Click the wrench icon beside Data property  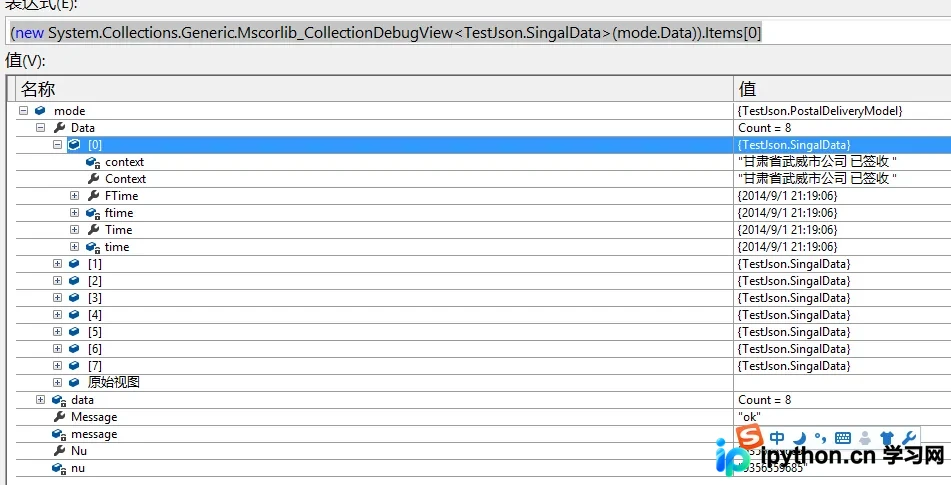click(59, 127)
